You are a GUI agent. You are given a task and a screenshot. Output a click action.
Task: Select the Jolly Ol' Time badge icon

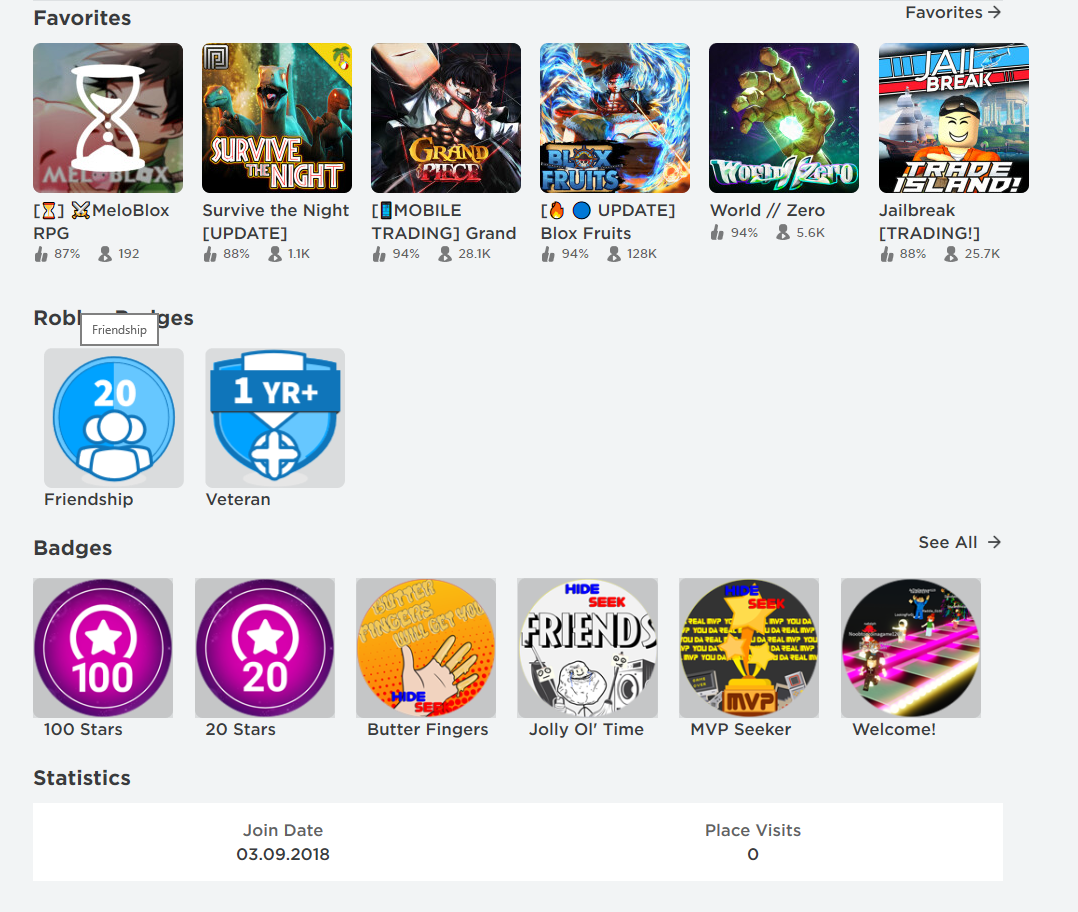pyautogui.click(x=588, y=648)
